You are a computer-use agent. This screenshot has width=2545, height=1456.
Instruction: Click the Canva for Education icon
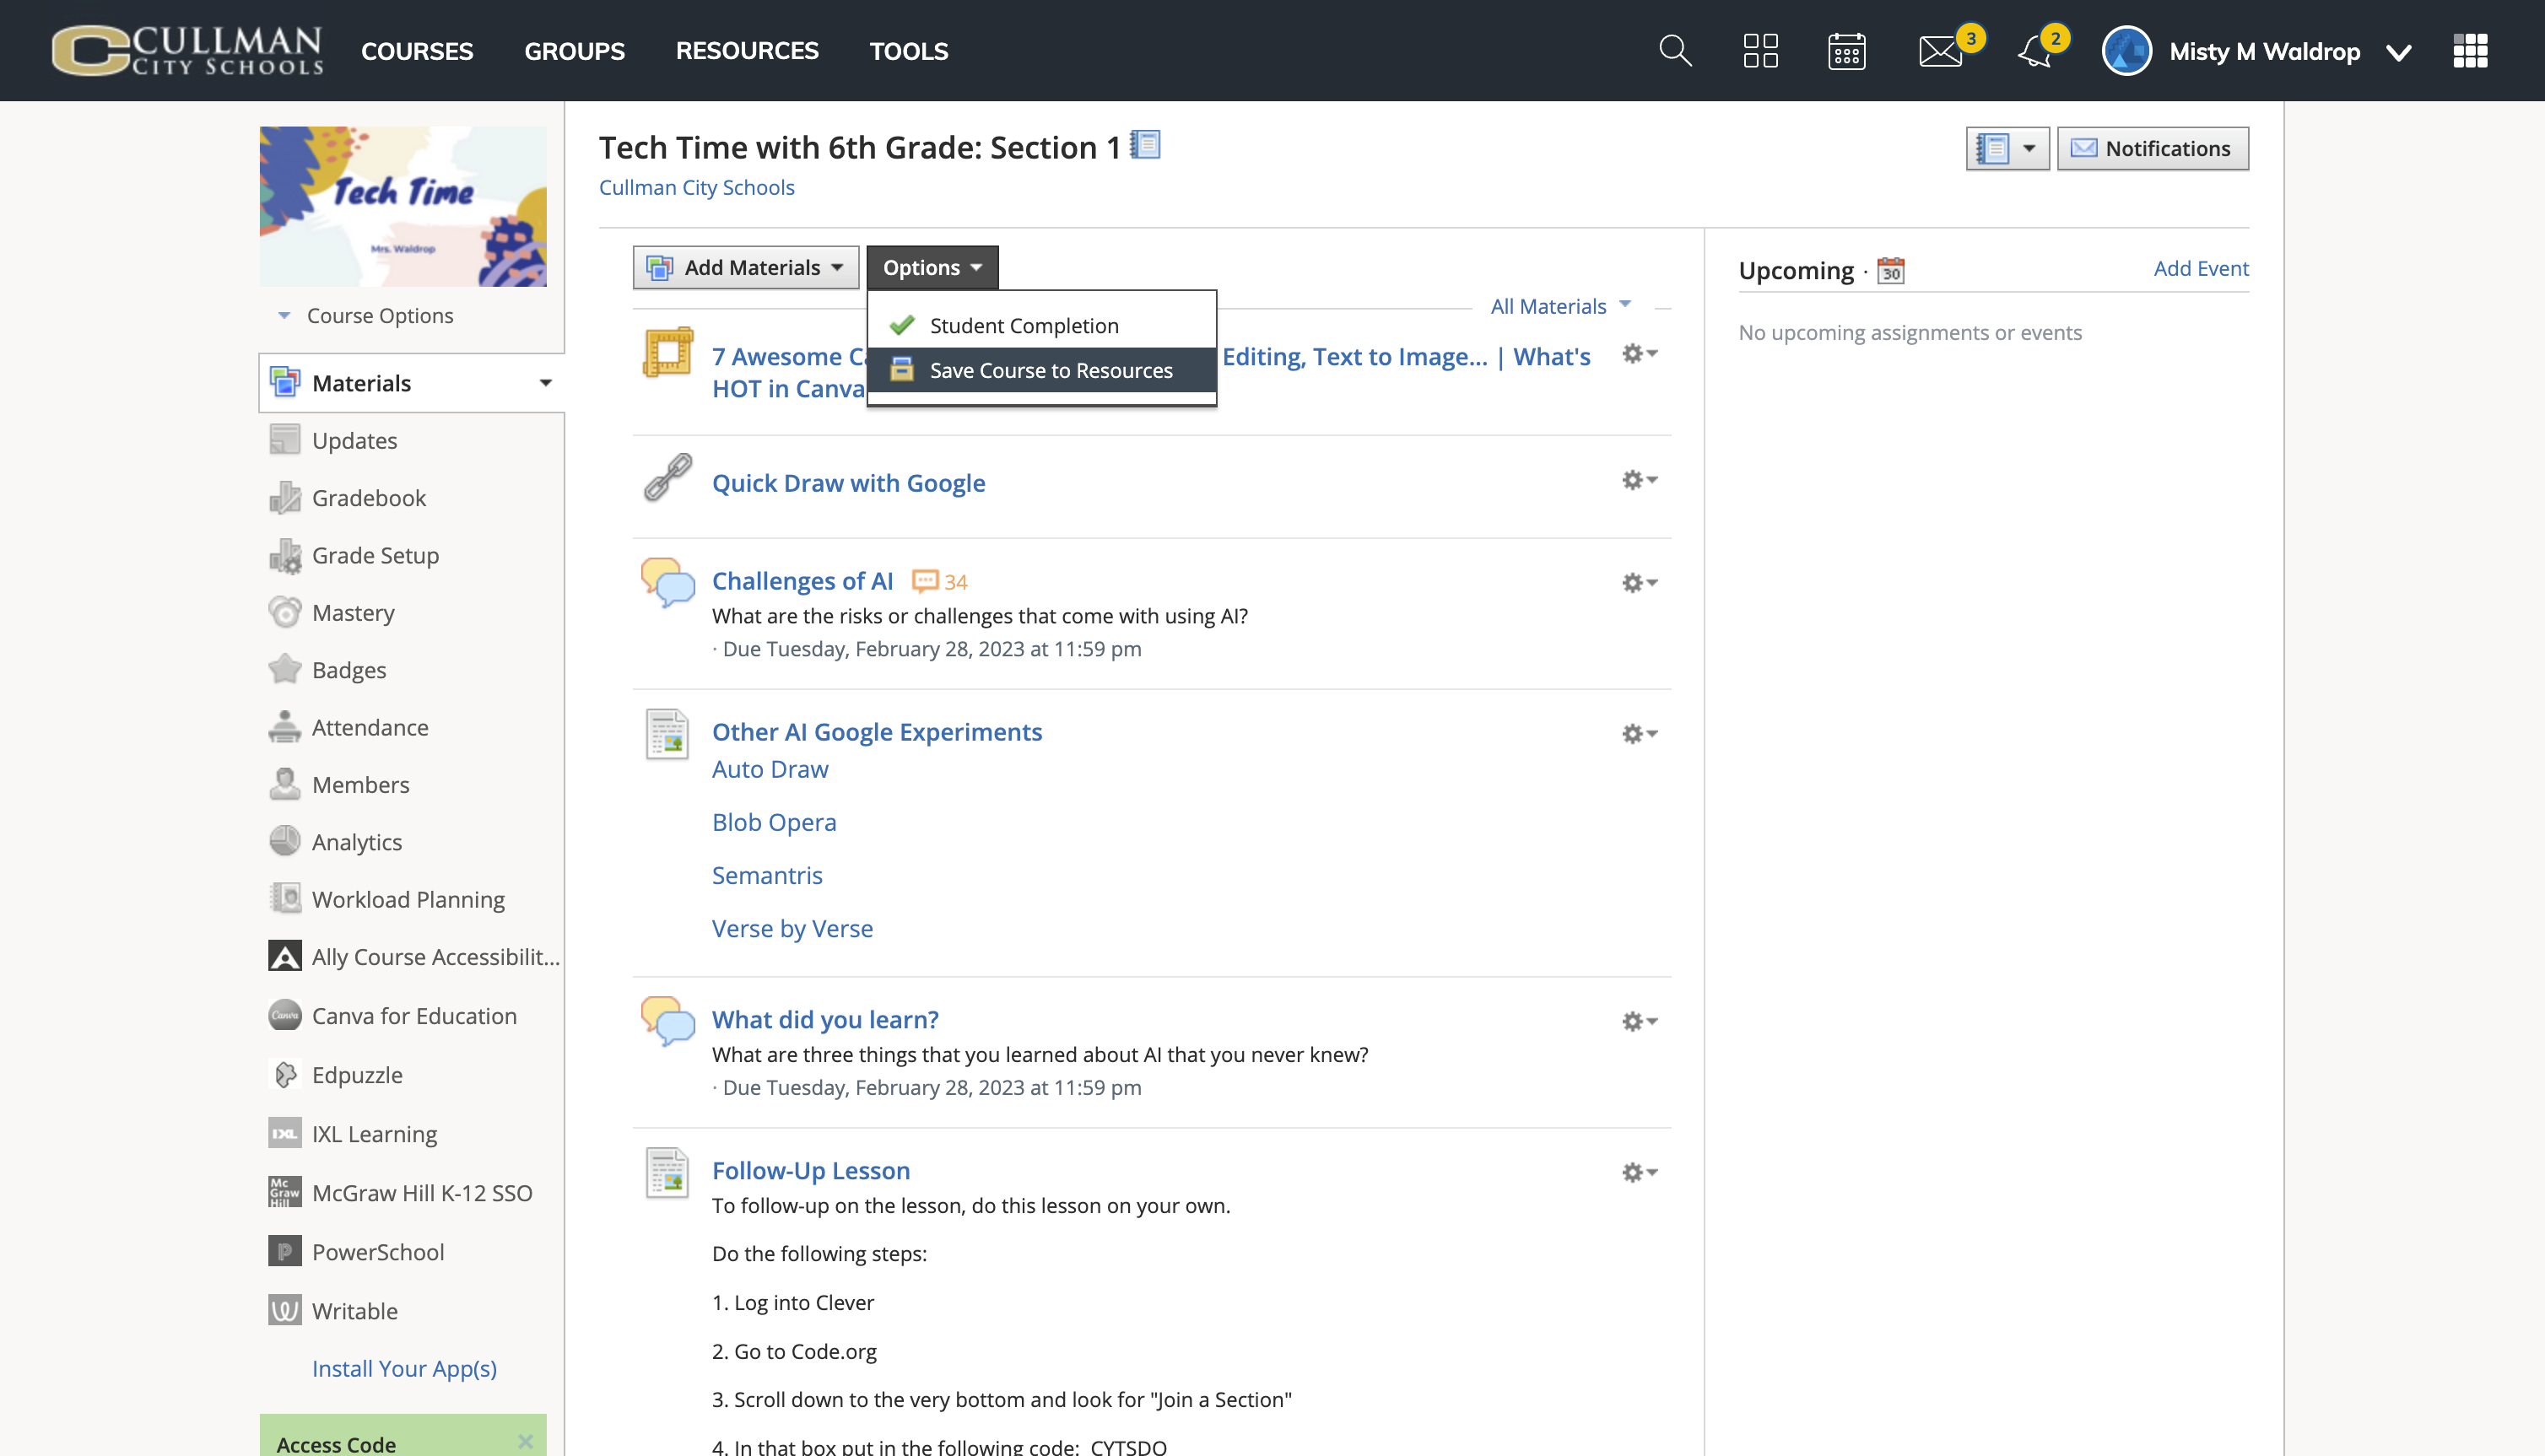(285, 1016)
